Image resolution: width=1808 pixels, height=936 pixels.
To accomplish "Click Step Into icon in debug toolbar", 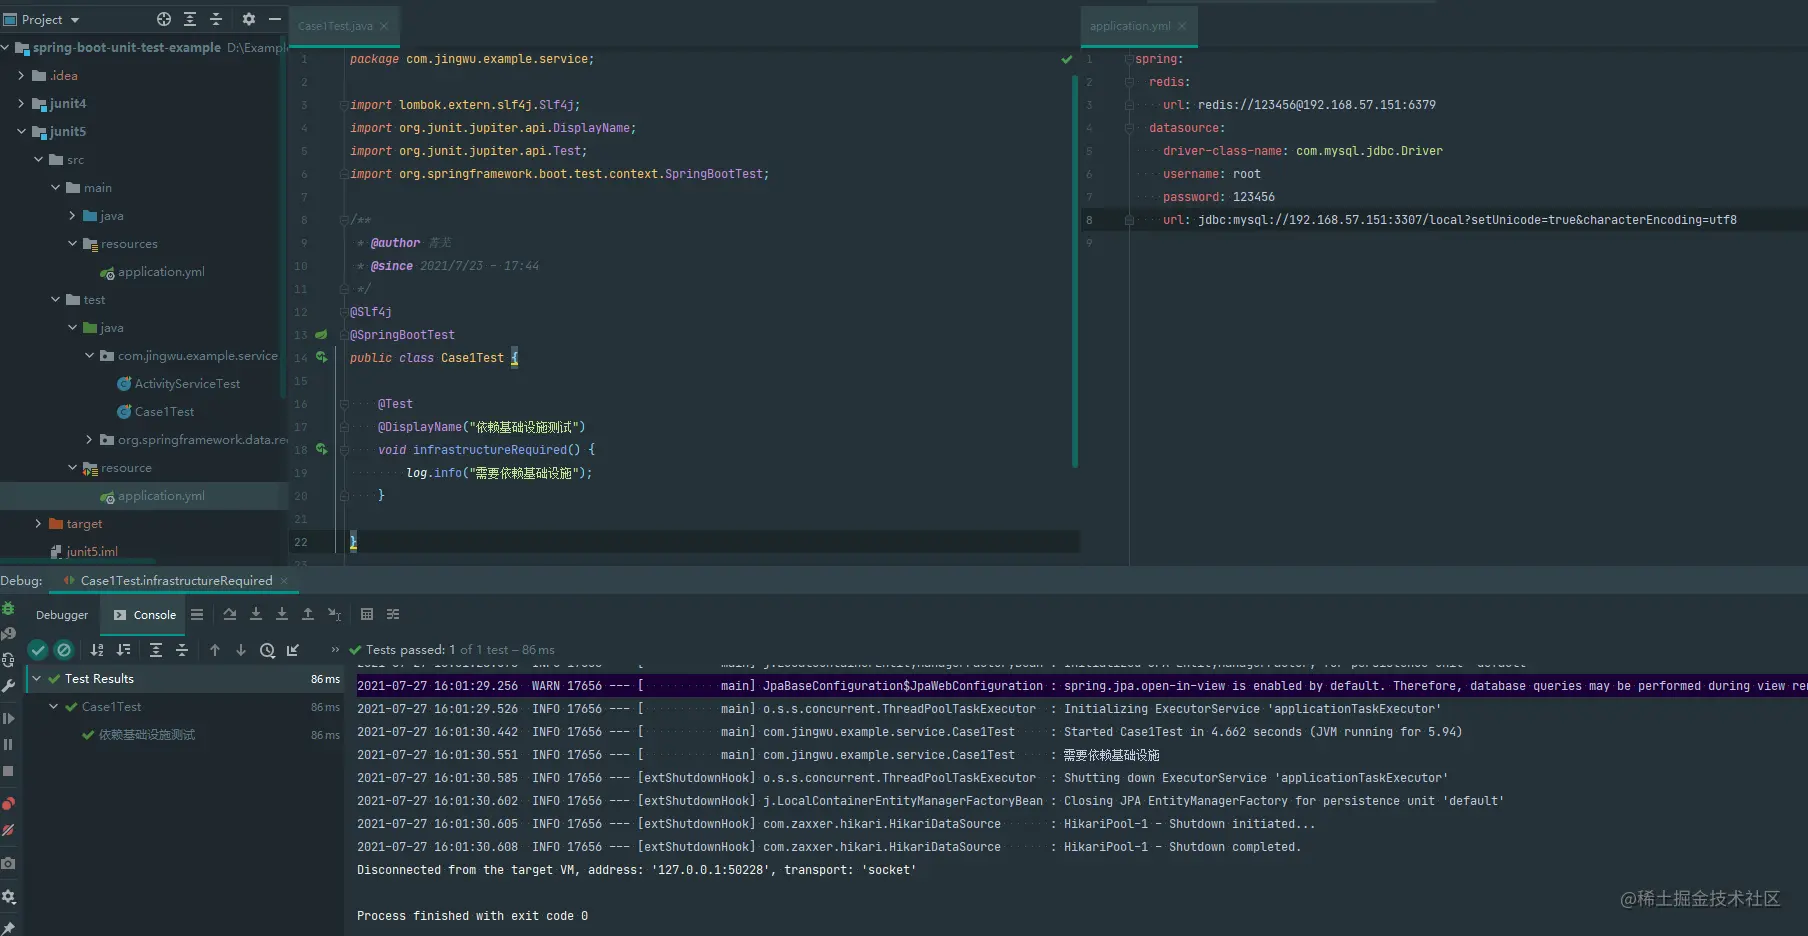I will pos(256,614).
